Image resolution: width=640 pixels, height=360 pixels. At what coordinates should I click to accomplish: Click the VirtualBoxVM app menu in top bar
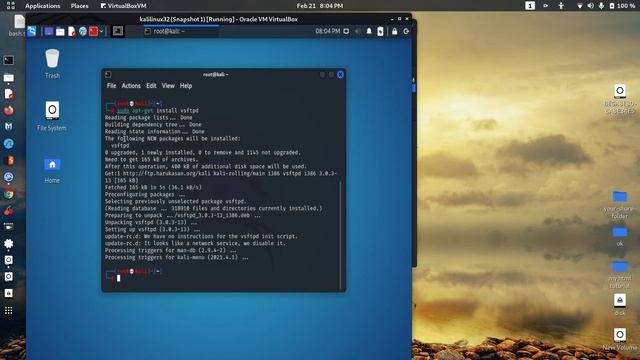(x=124, y=6)
